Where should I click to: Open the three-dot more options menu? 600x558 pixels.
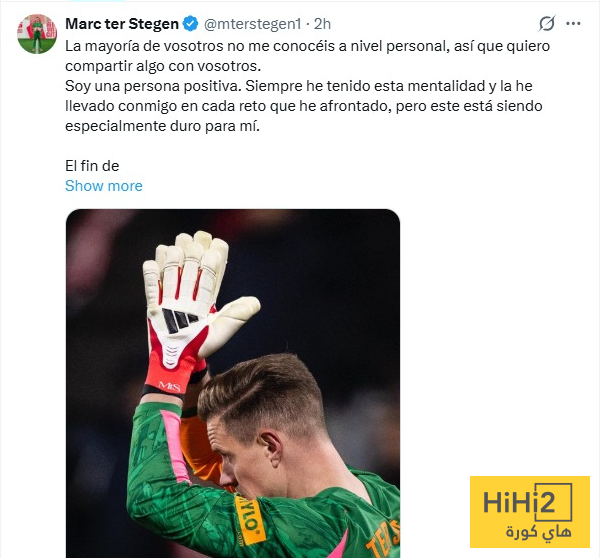(573, 24)
